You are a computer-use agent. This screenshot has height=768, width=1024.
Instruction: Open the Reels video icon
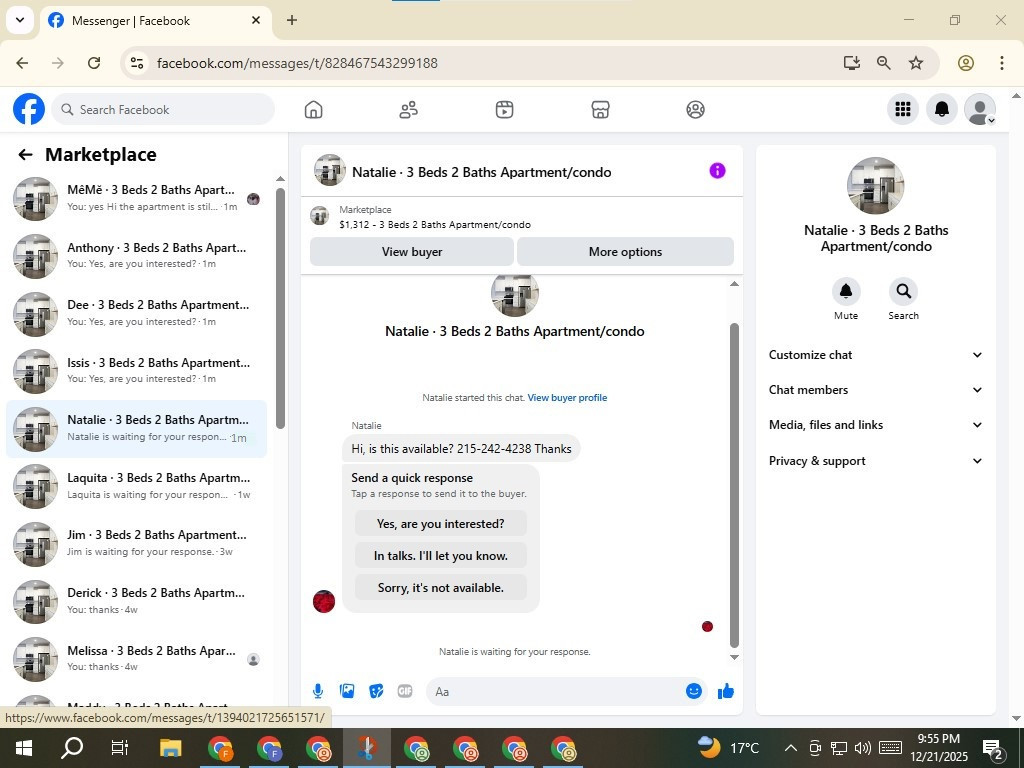pyautogui.click(x=504, y=110)
